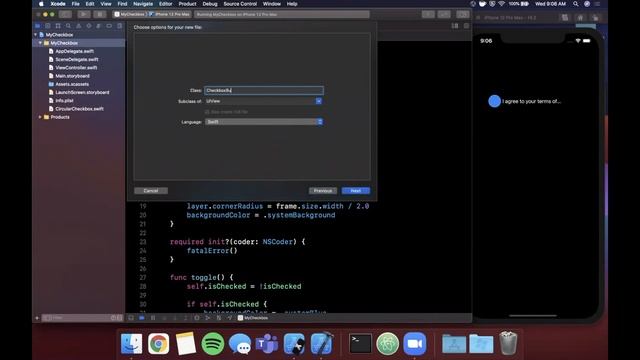640x360 pixels.
Task: Open the Breakpoint navigator icon
Action: click(x=109, y=26)
